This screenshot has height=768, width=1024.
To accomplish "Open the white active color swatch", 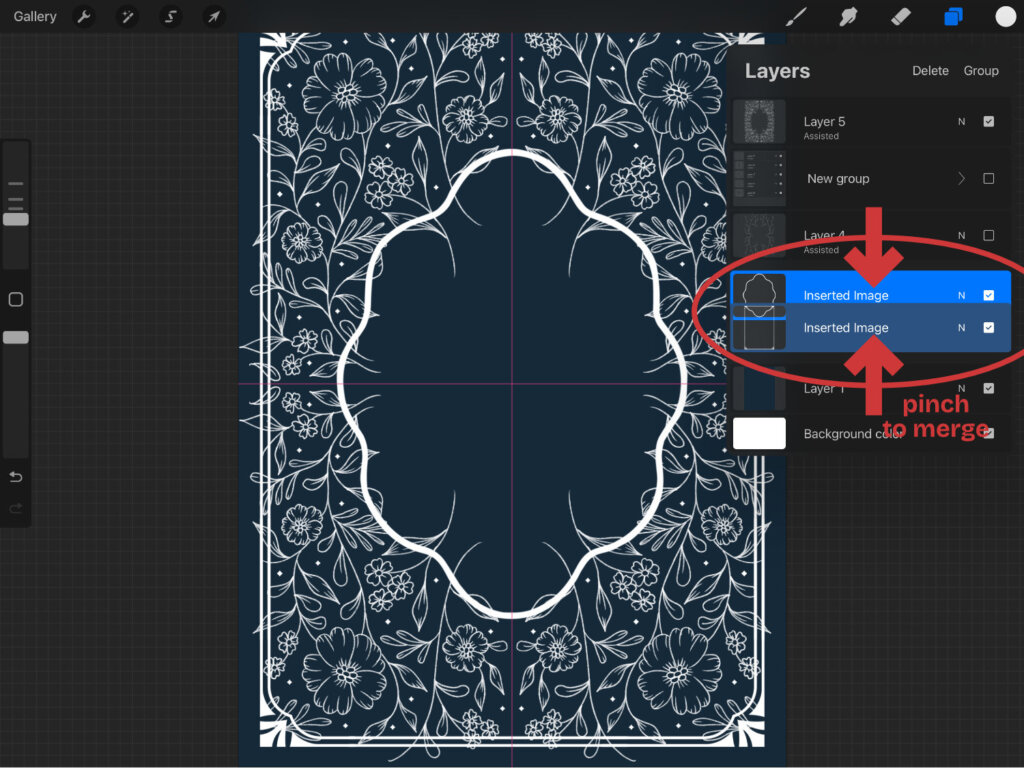I will [x=1005, y=17].
